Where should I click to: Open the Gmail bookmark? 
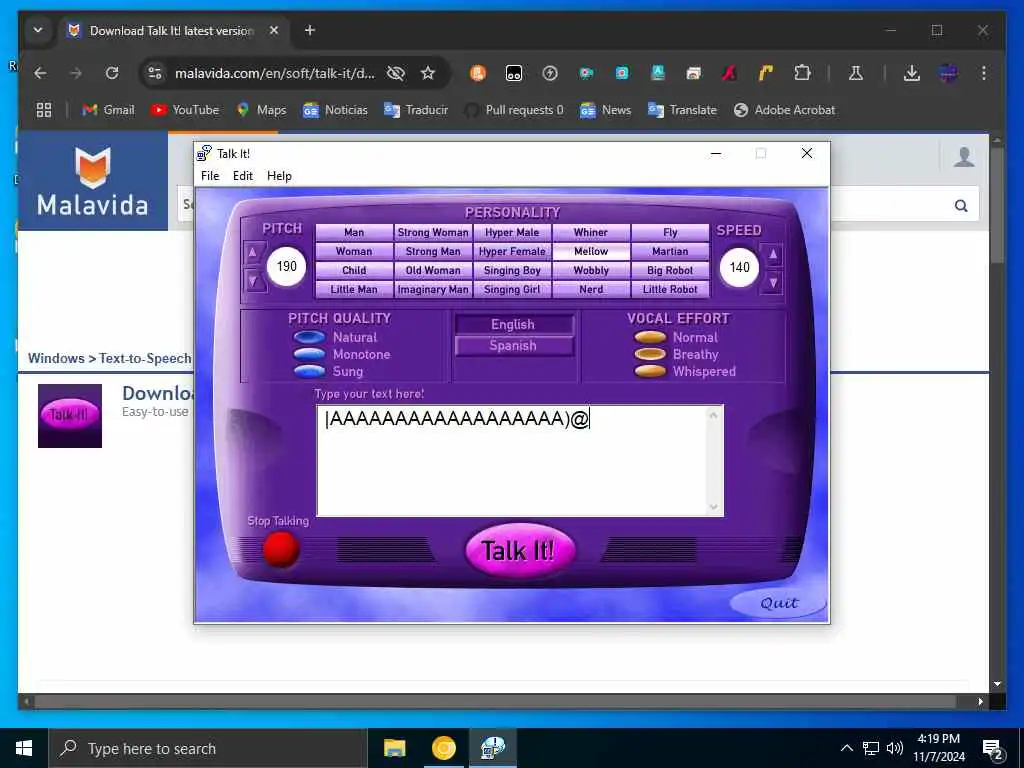tap(108, 110)
